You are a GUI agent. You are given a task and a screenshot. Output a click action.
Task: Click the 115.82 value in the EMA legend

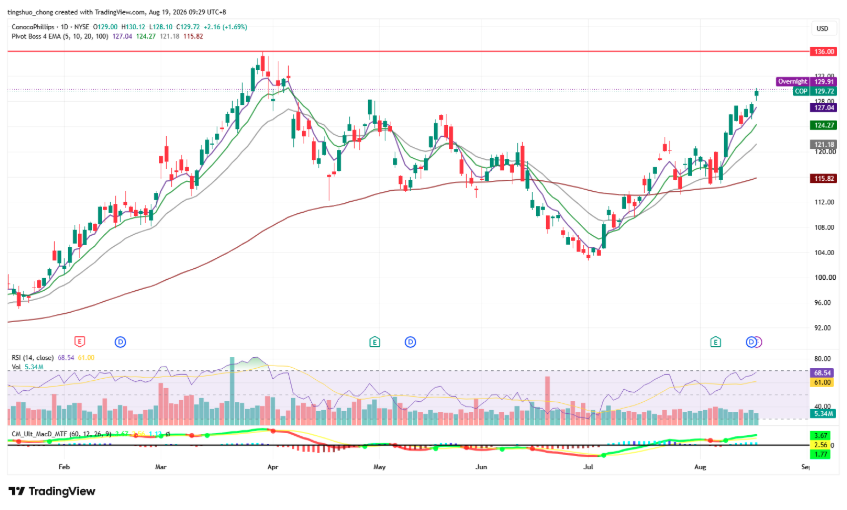click(x=193, y=36)
